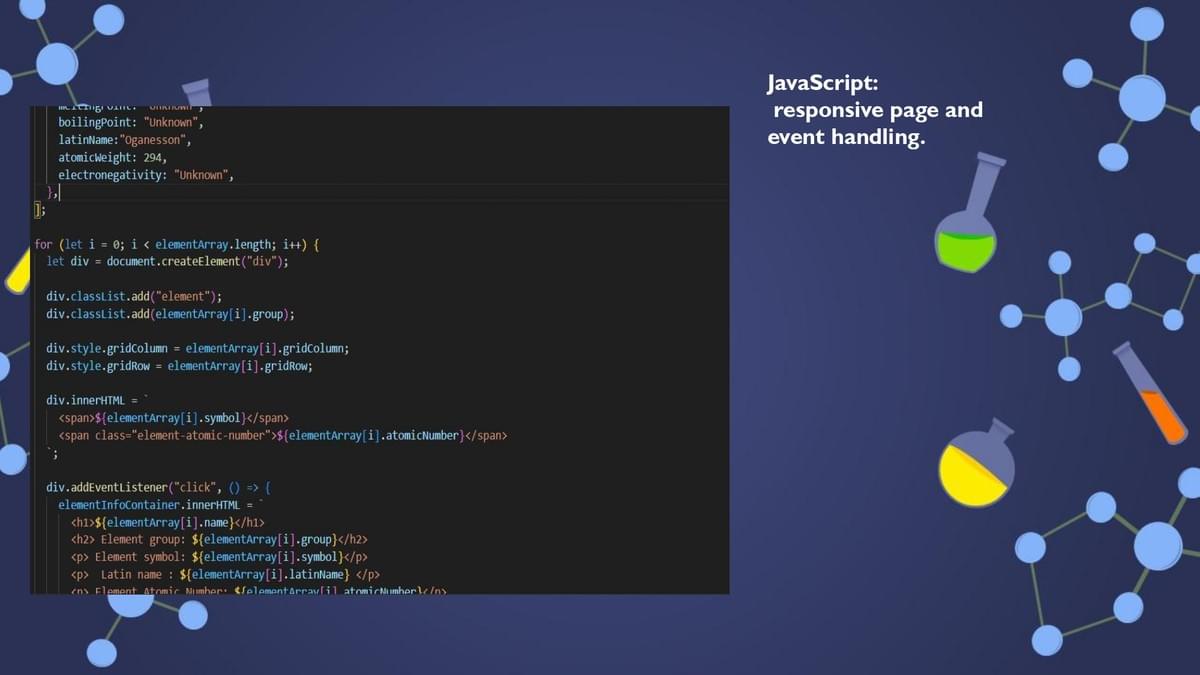
Task: Select the slide title beginning with "JavaScript:"
Action: coord(876,110)
